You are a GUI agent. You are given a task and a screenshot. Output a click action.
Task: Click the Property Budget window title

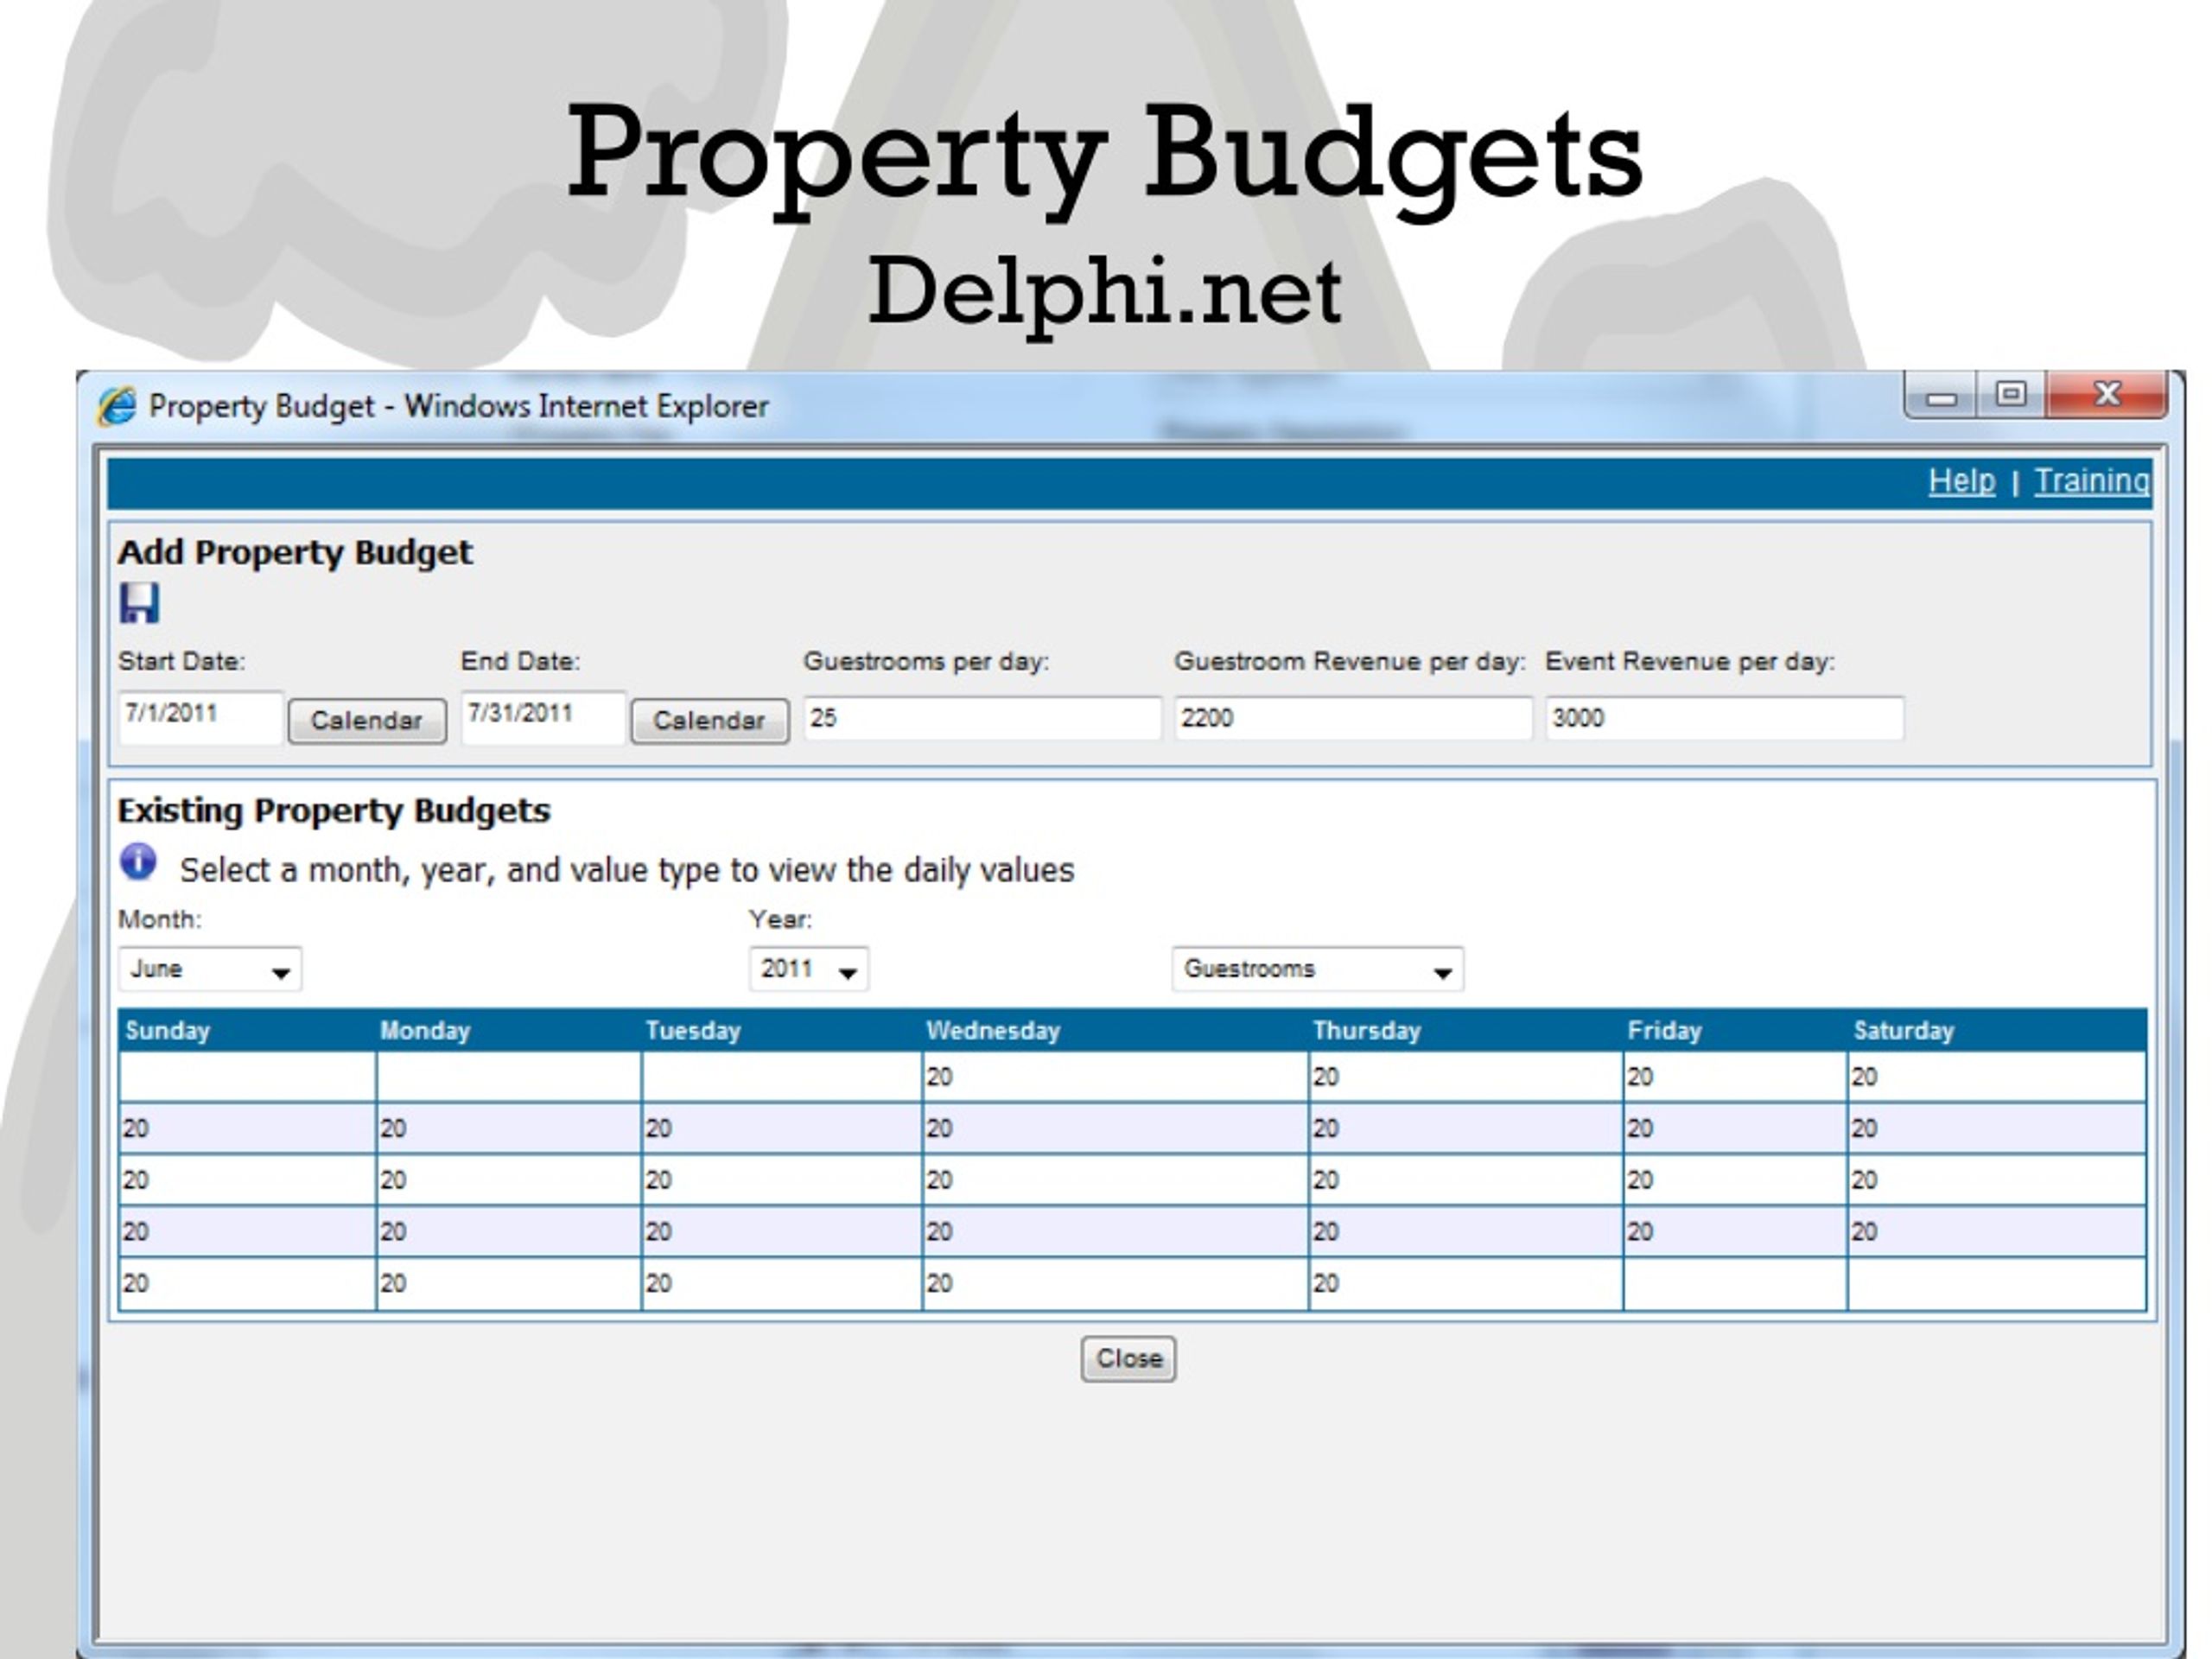[x=459, y=406]
